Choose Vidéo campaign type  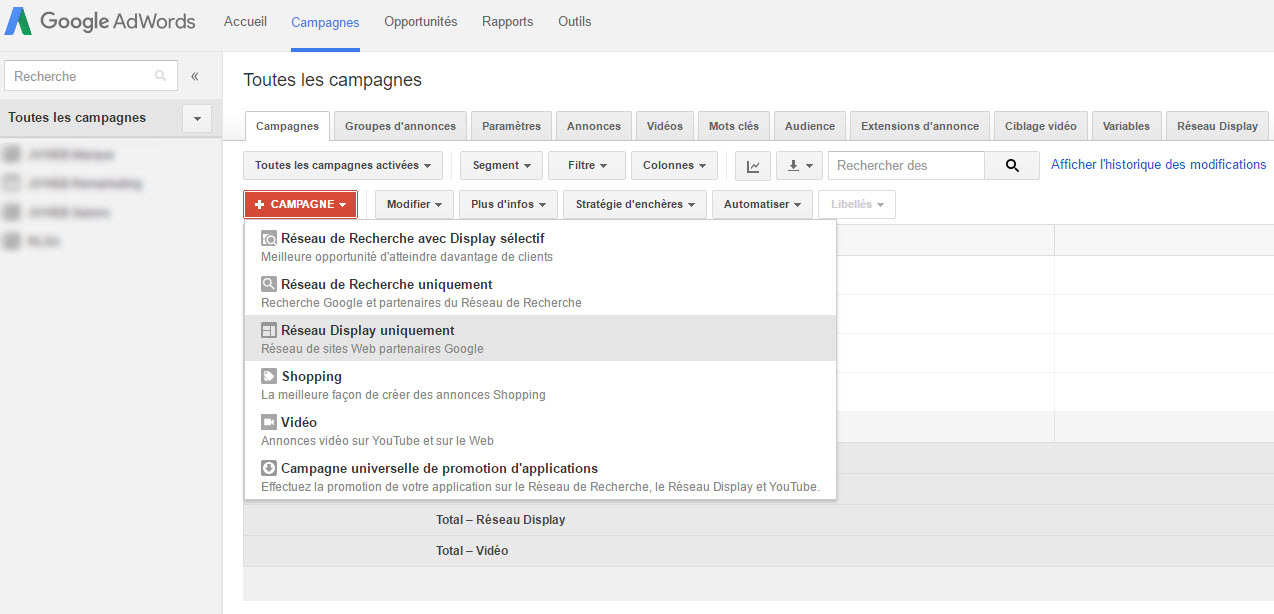(x=540, y=431)
